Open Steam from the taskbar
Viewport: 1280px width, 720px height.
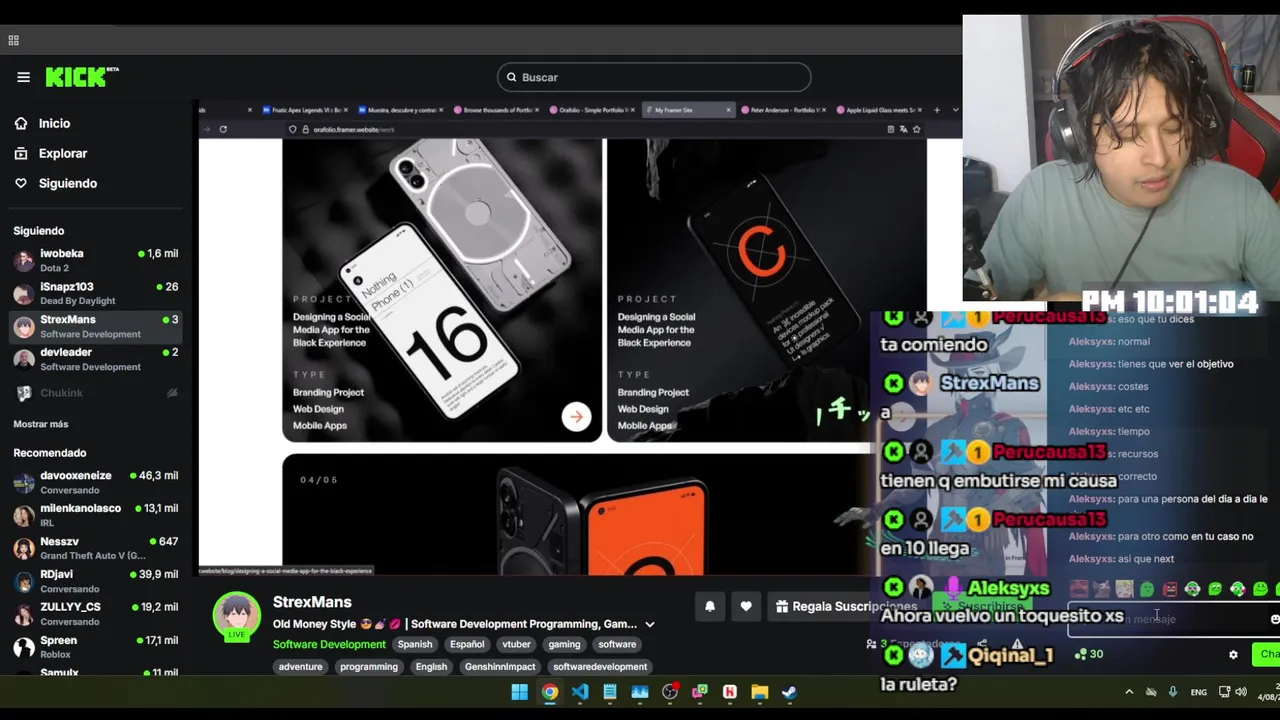click(789, 692)
